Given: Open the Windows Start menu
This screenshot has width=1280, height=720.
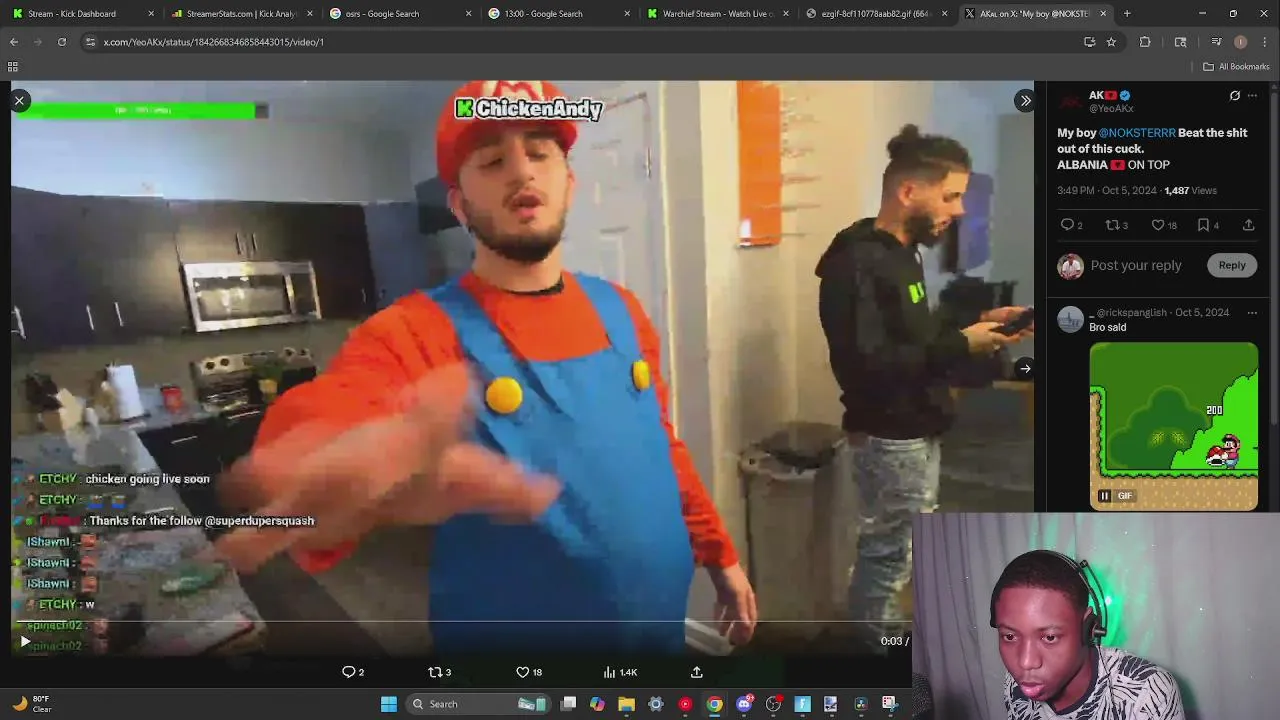Looking at the screenshot, I should coord(389,704).
